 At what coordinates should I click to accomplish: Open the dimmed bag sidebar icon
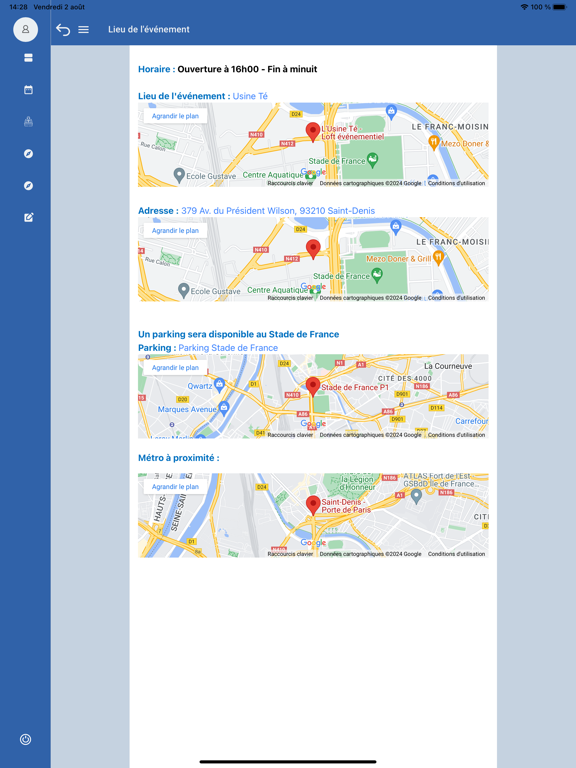pyautogui.click(x=28, y=121)
